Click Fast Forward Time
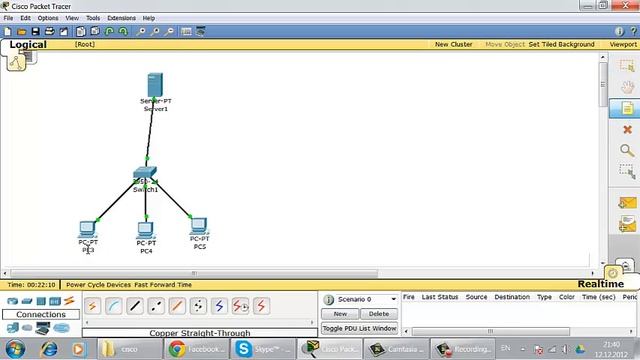The height and width of the screenshot is (360, 640). (163, 285)
